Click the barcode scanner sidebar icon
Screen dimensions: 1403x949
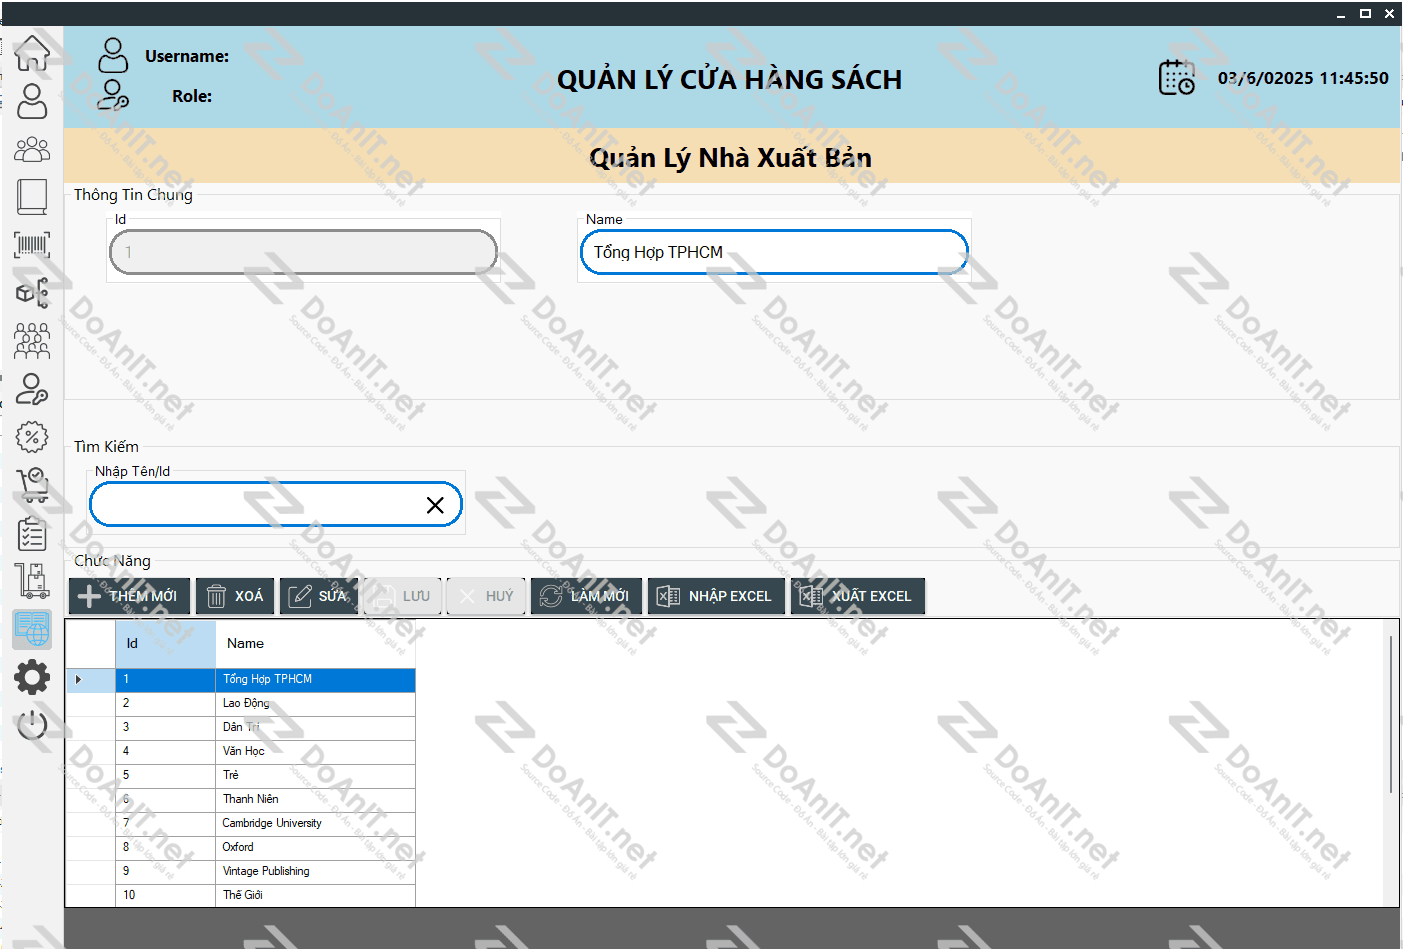point(32,245)
